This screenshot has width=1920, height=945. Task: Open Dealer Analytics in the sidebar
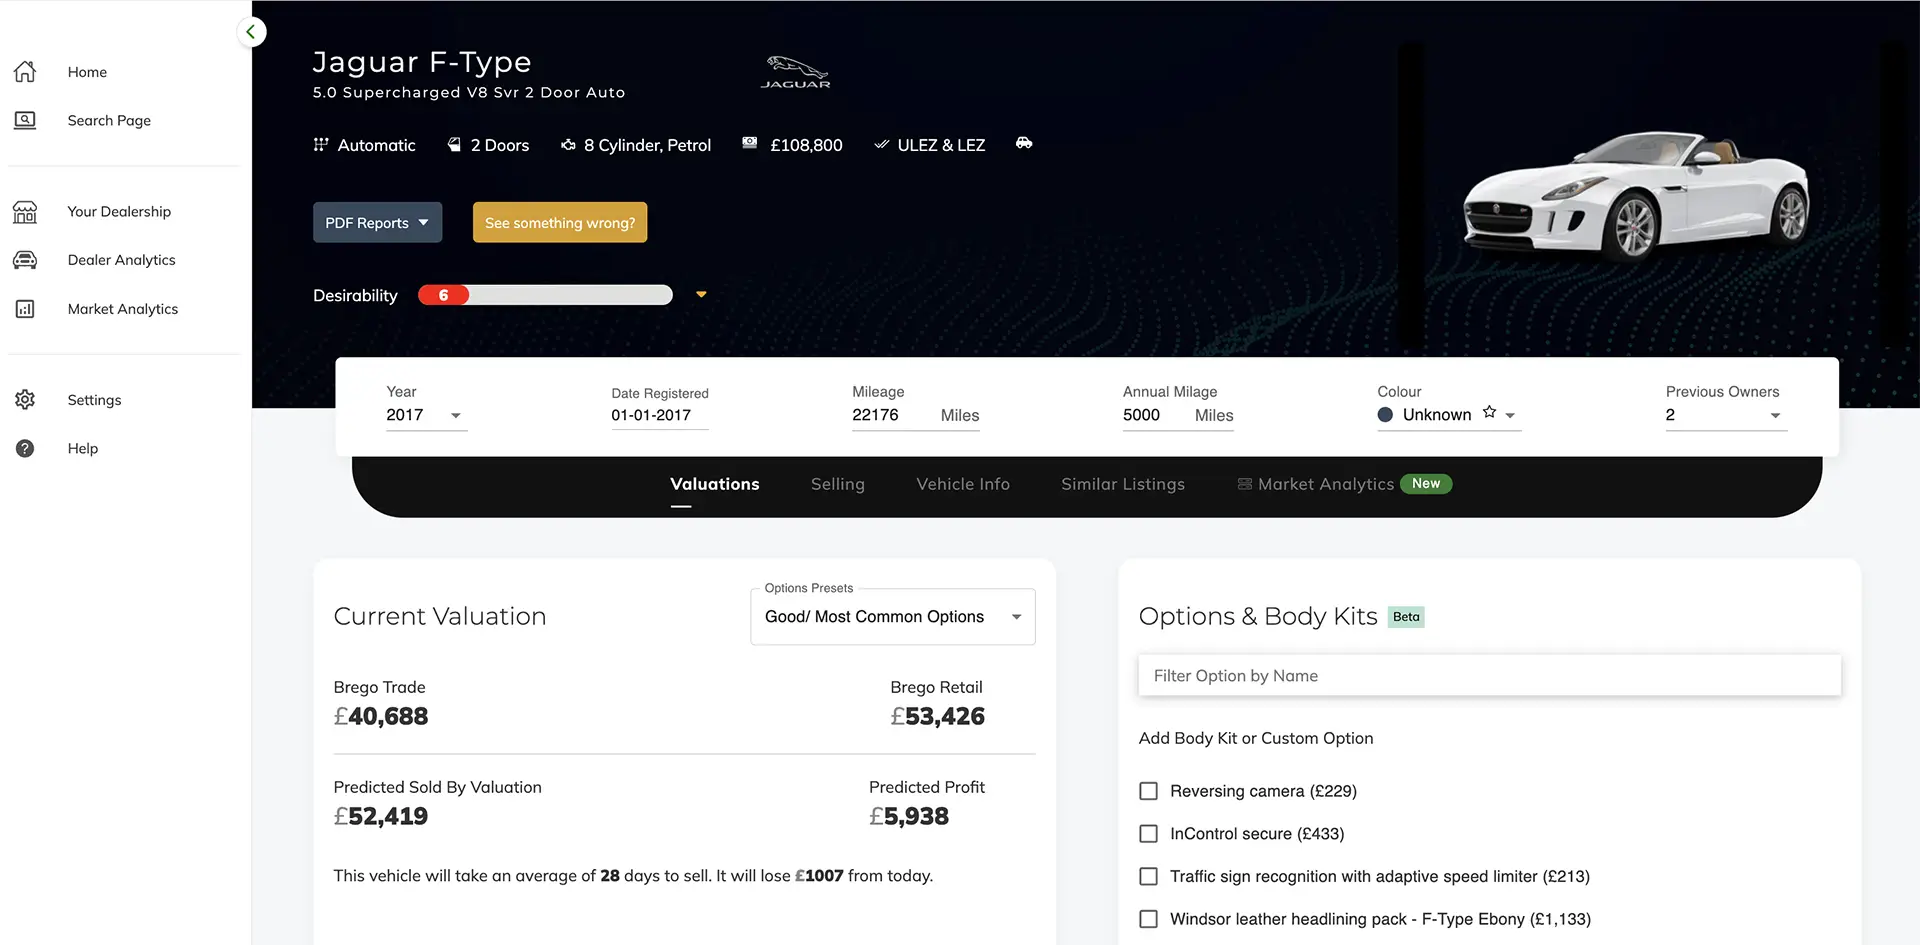coord(121,260)
